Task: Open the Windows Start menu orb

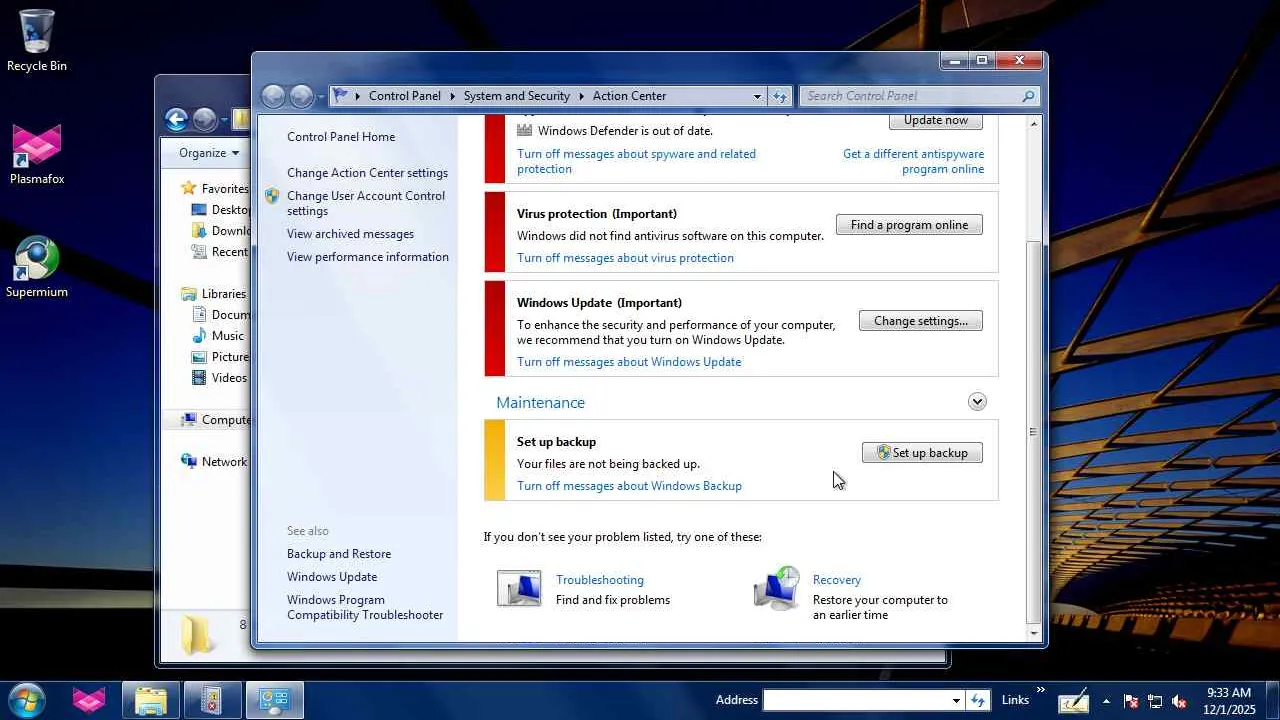Action: tap(26, 699)
